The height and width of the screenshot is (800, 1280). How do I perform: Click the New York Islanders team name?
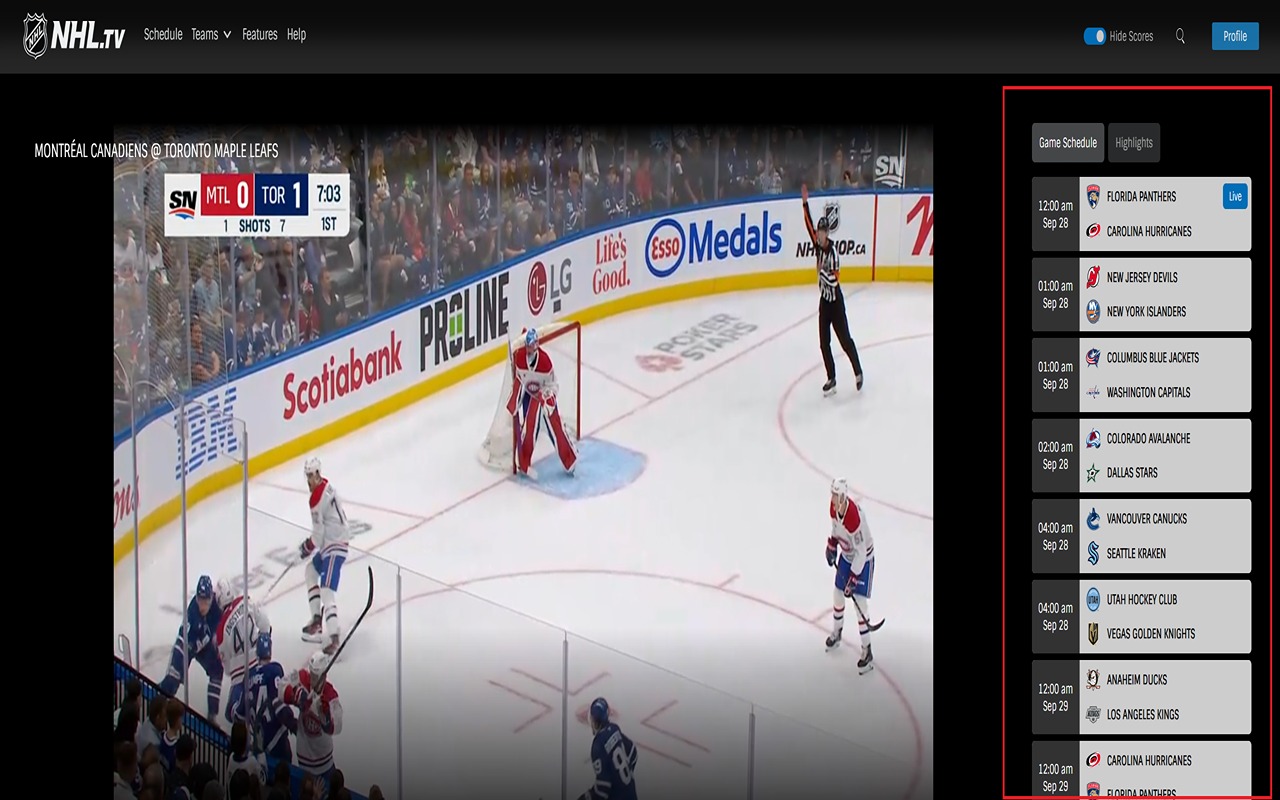tap(1146, 312)
